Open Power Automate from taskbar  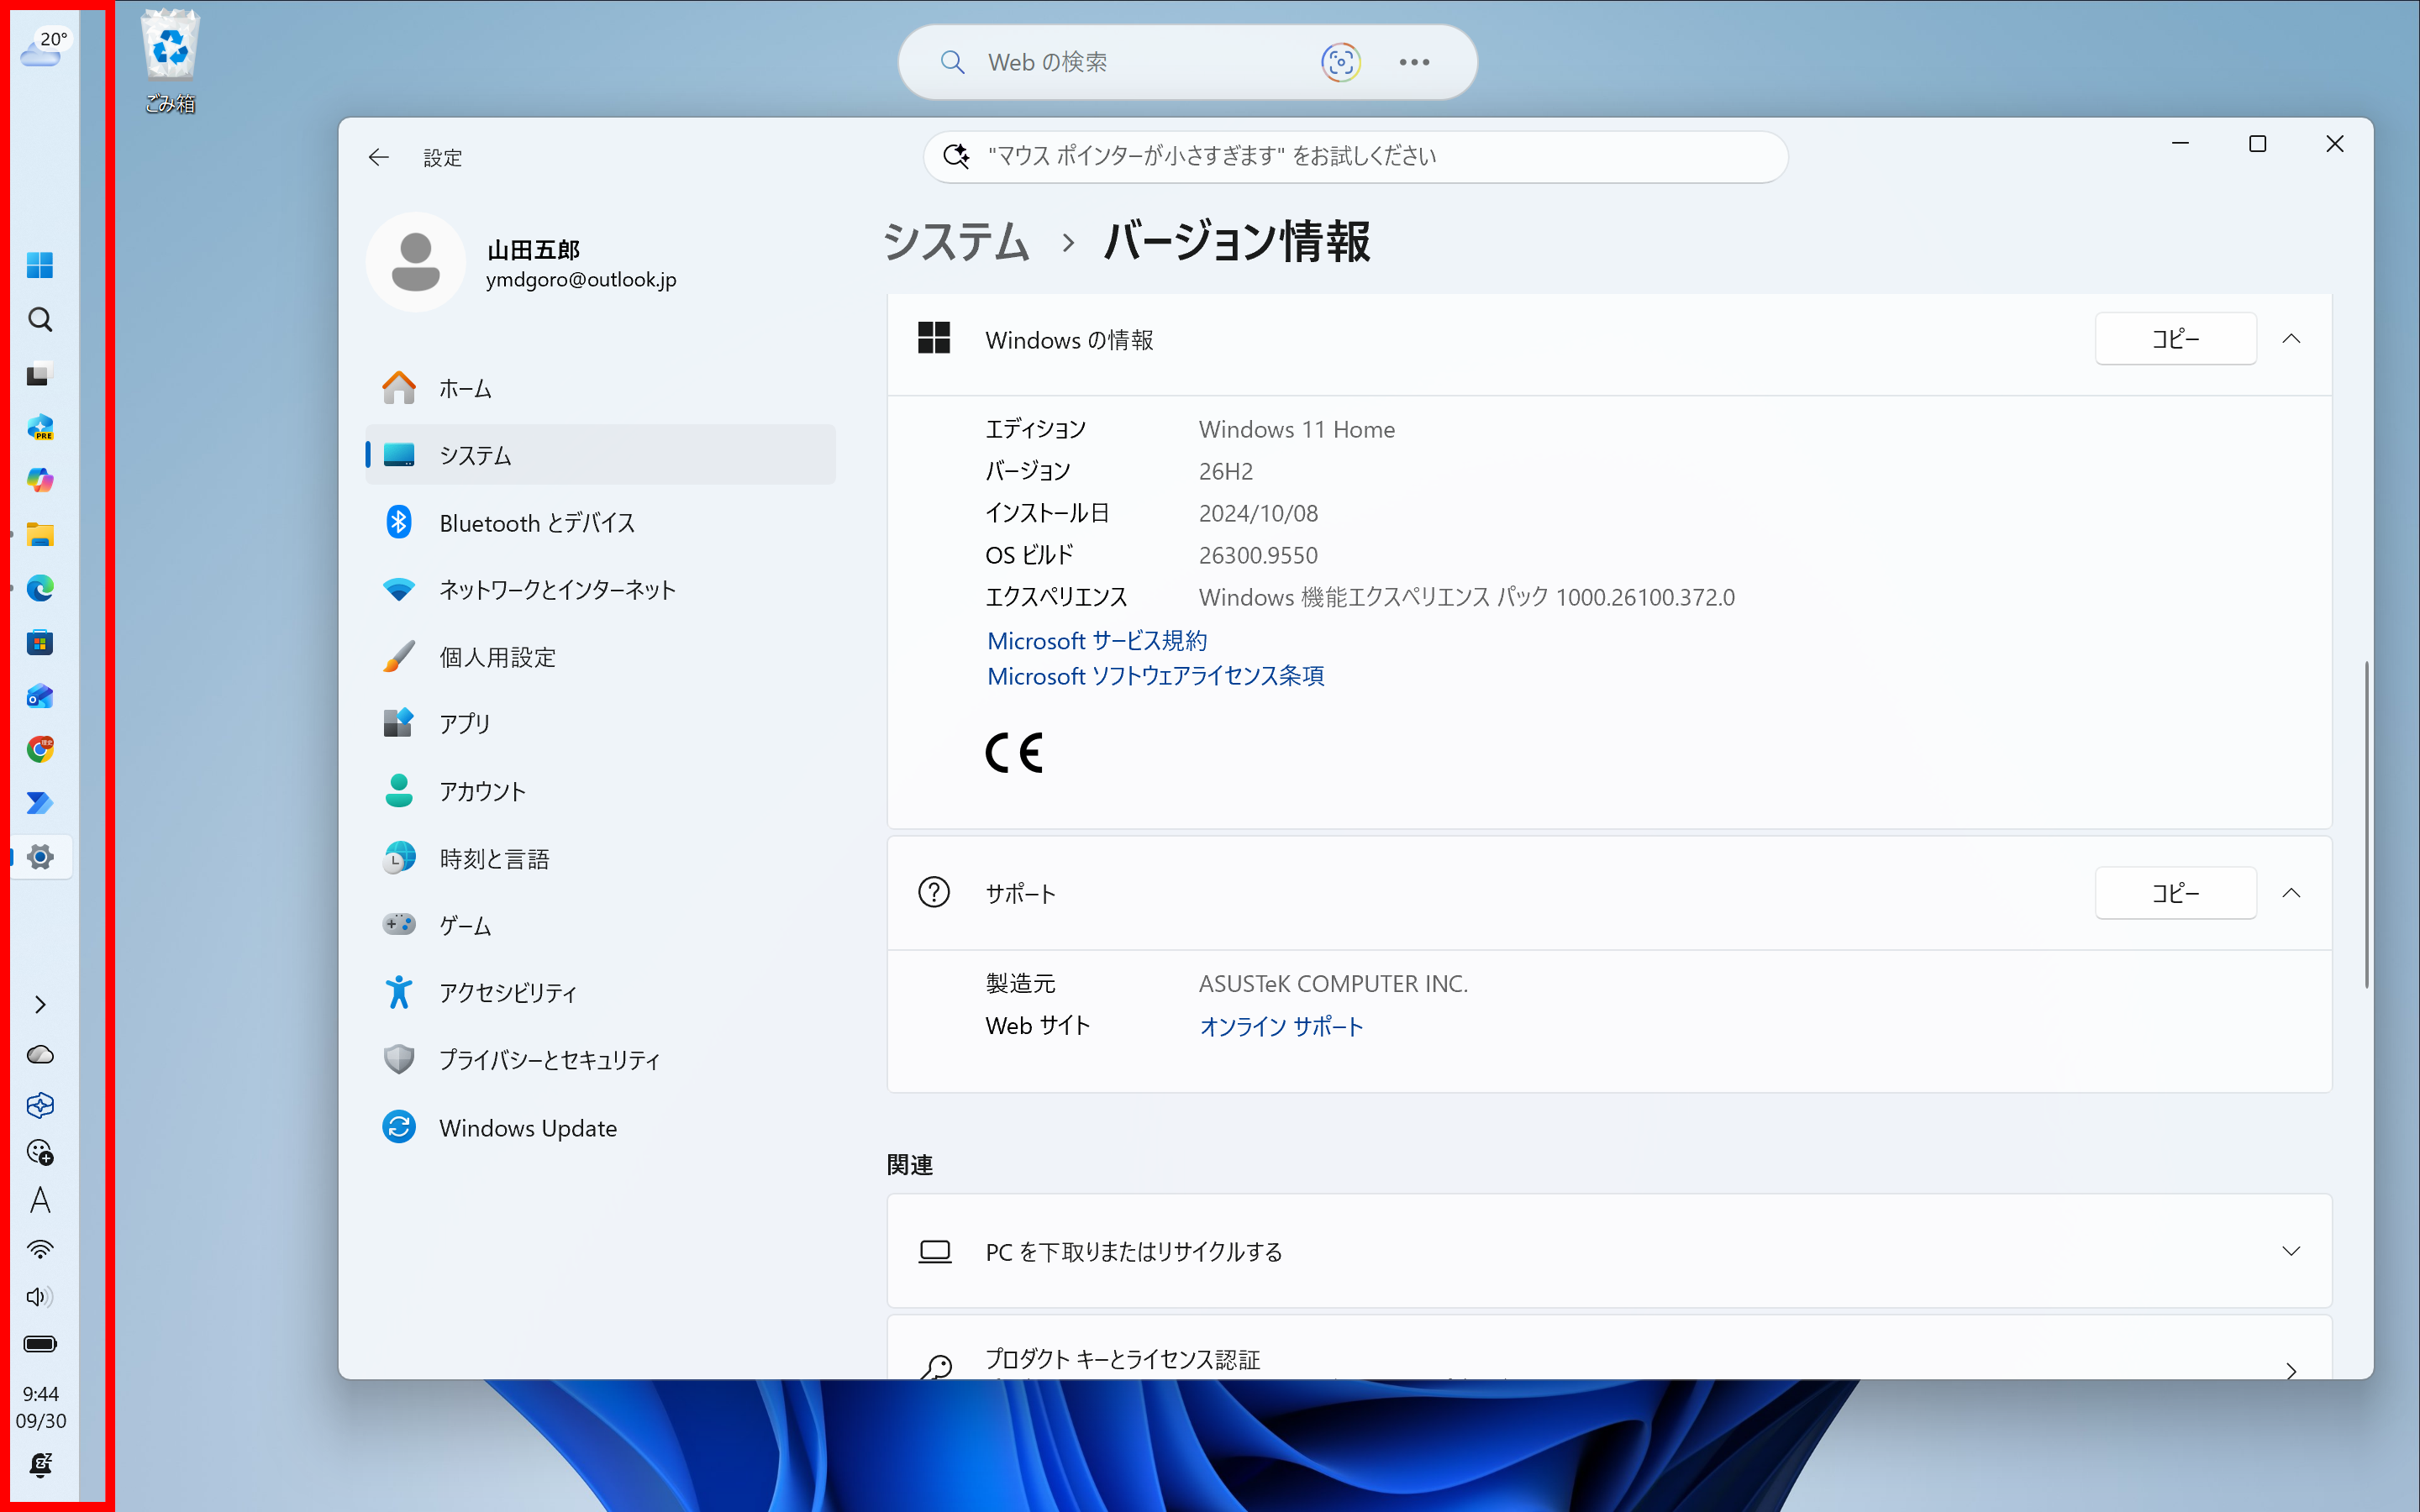point(40,803)
